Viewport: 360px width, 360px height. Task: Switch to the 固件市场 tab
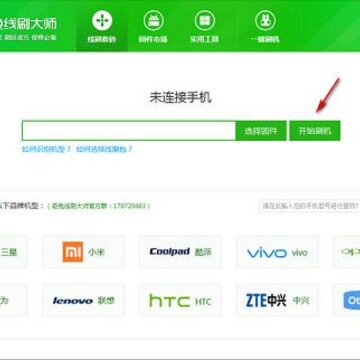click(x=153, y=26)
